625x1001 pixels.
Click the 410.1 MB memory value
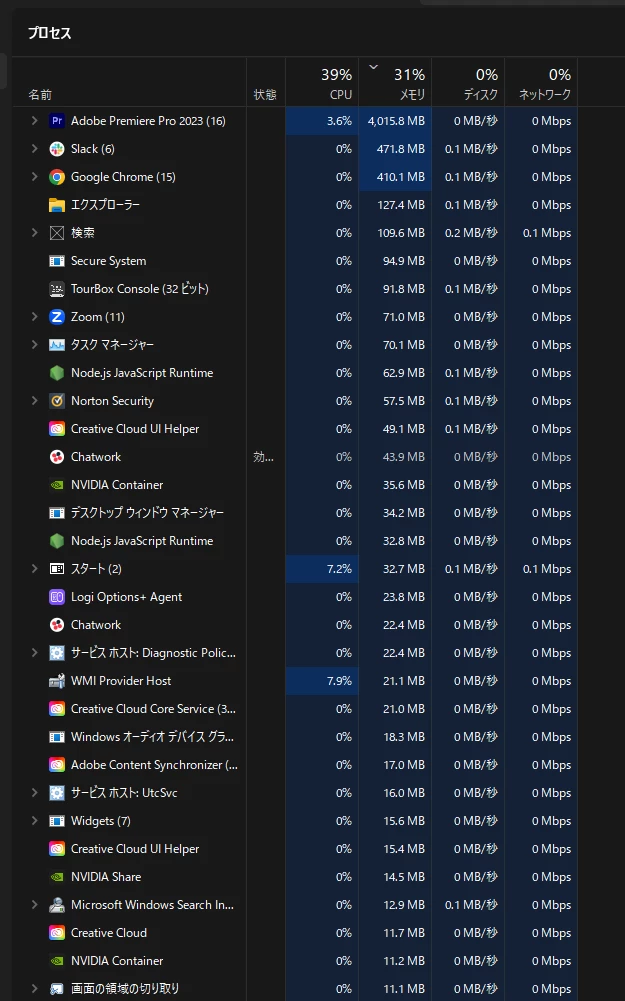(x=401, y=177)
